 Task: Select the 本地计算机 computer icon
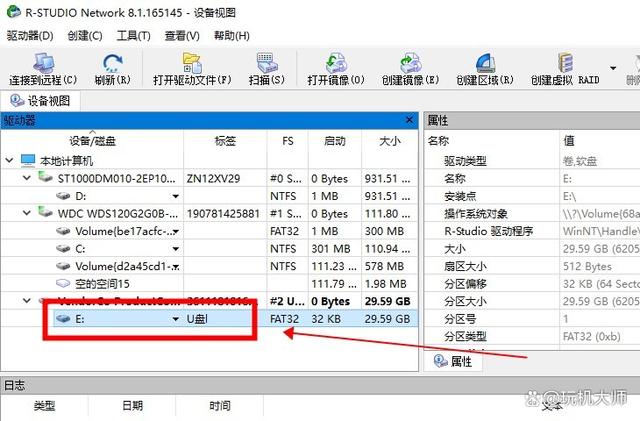(28, 160)
